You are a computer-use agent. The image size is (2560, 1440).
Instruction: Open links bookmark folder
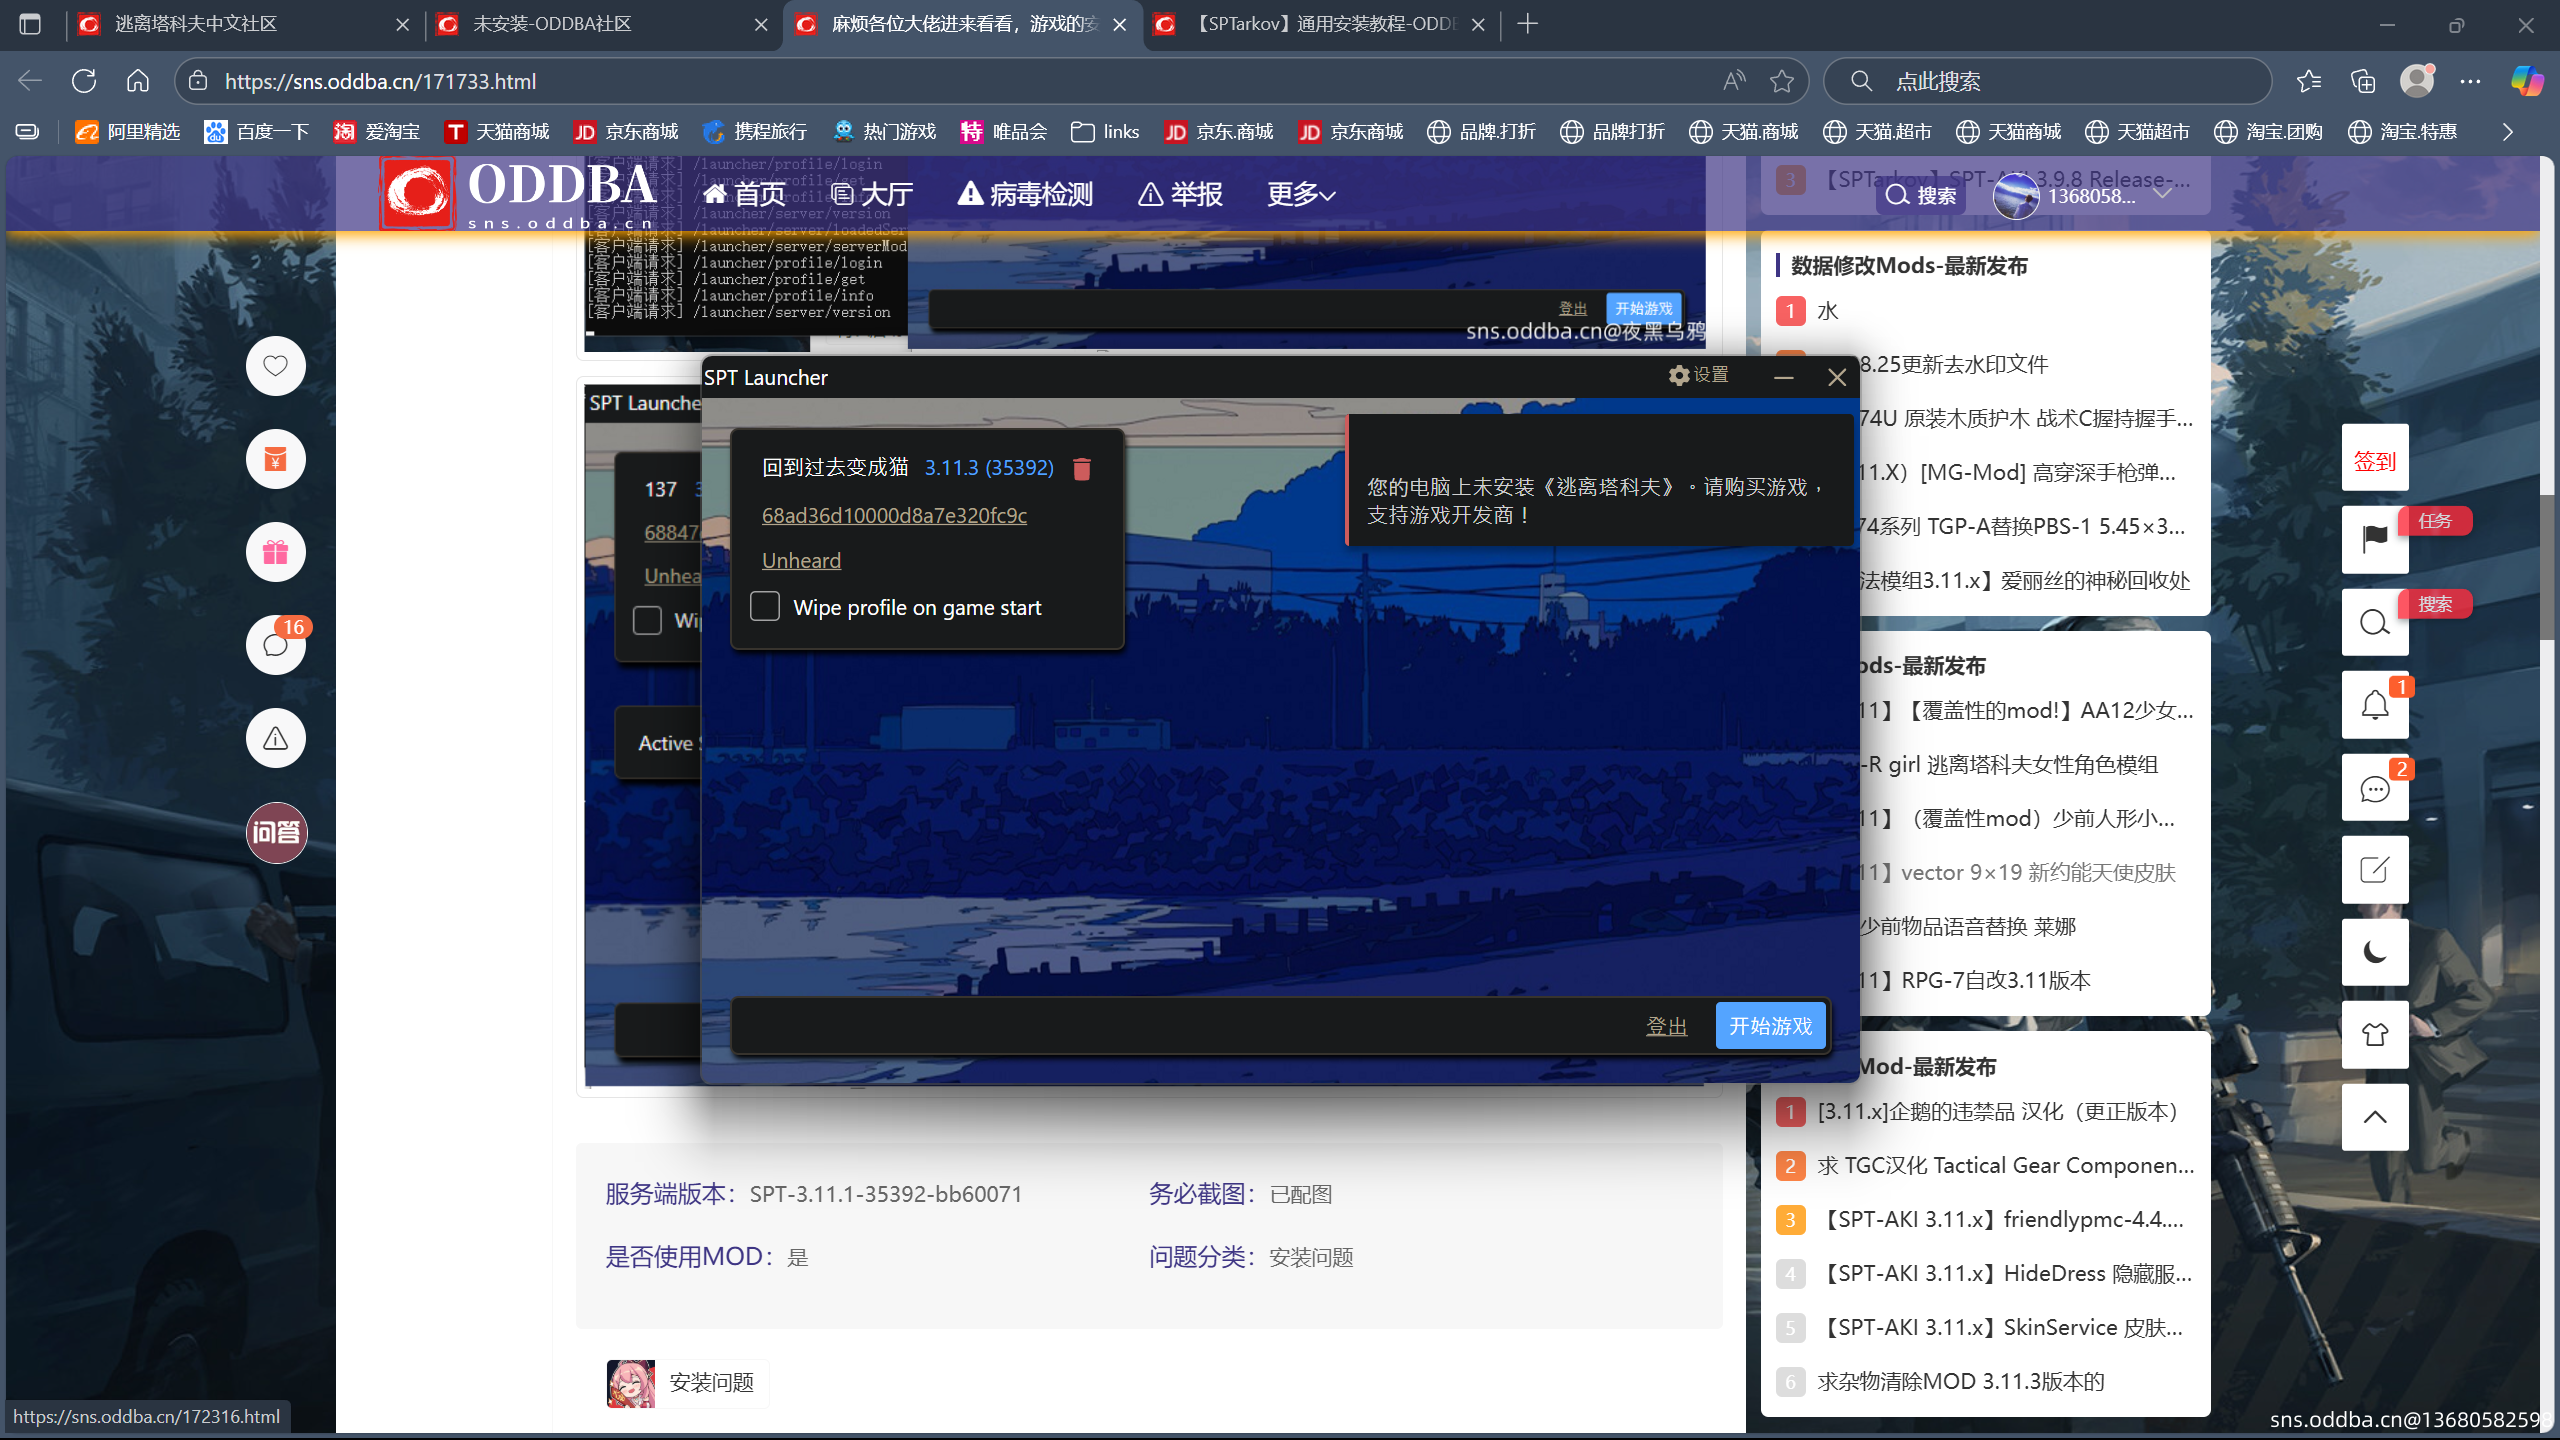pyautogui.click(x=1105, y=132)
